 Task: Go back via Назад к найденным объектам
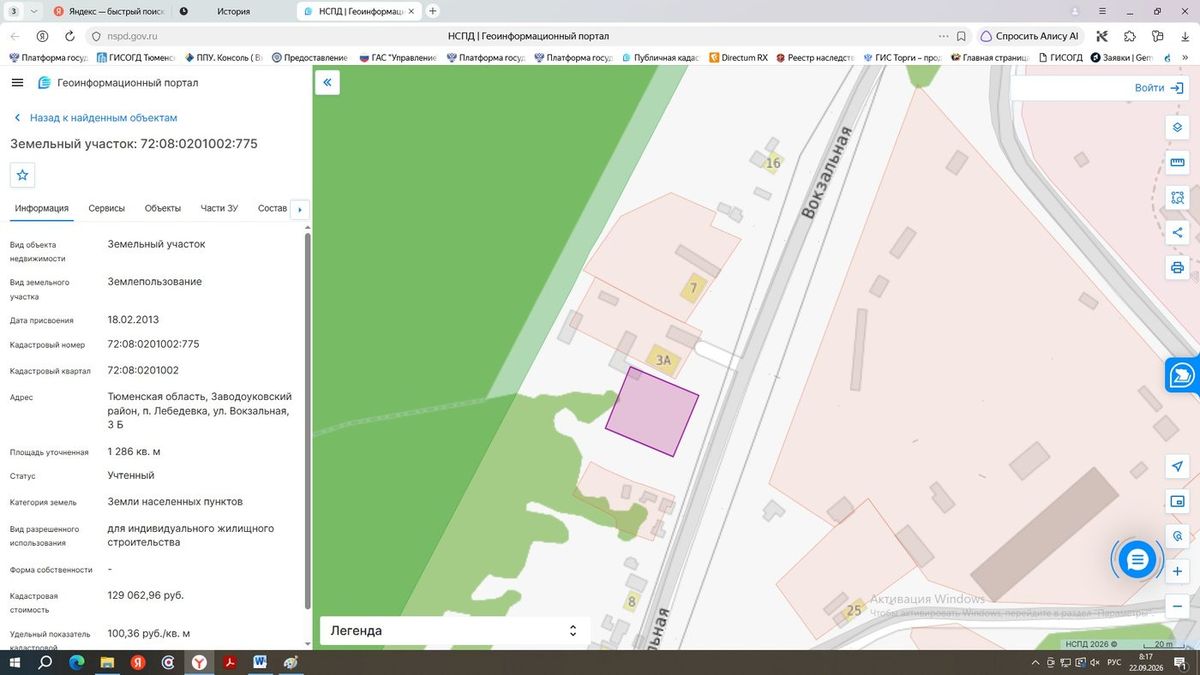pos(95,118)
